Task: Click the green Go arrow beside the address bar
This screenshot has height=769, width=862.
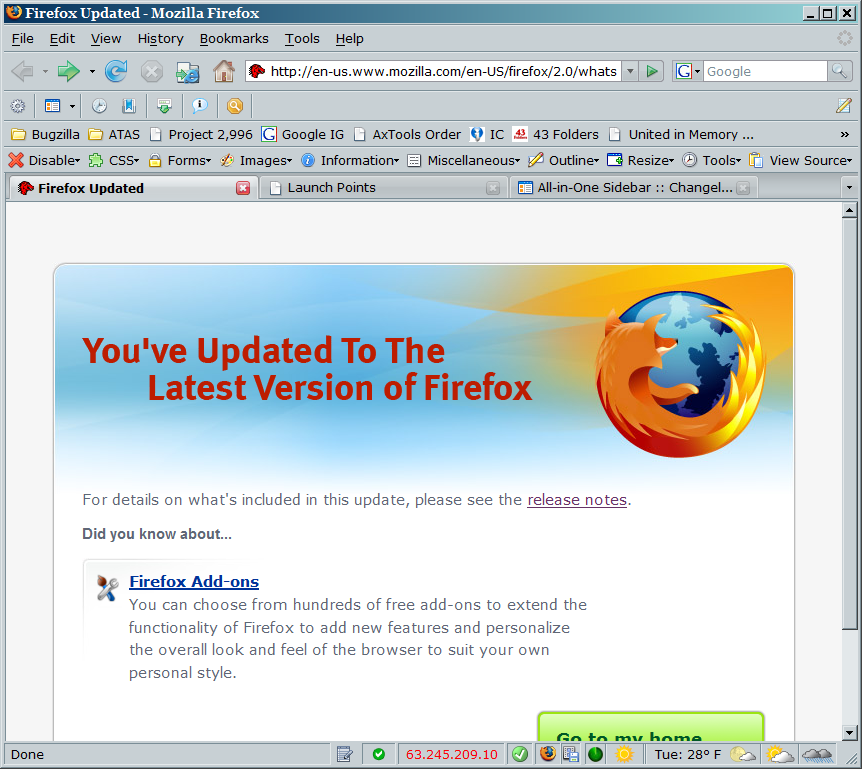Action: click(x=652, y=71)
